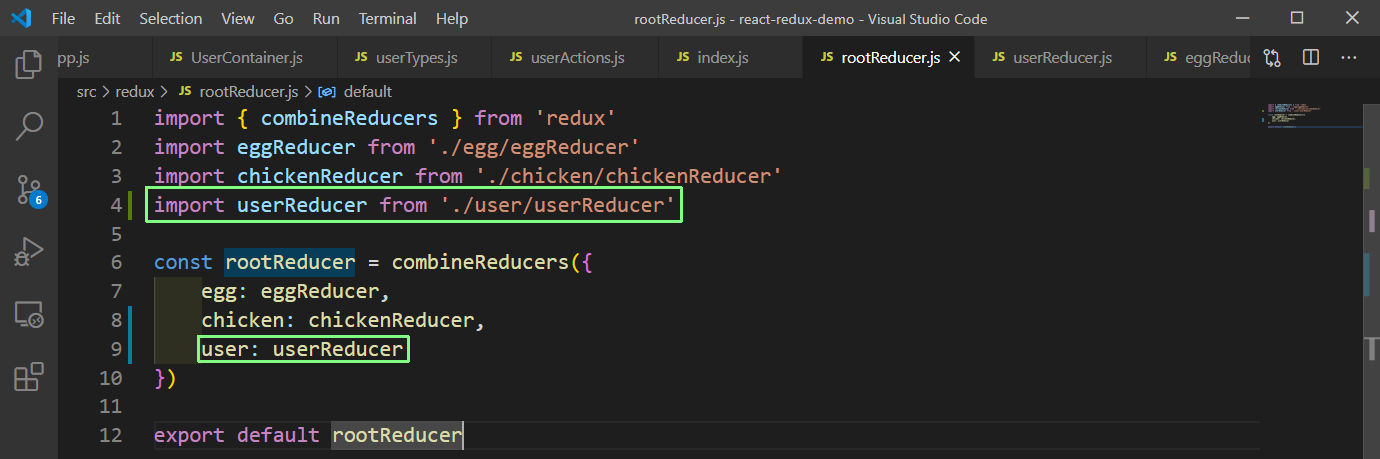
Task: Open the Edit menu
Action: [107, 19]
